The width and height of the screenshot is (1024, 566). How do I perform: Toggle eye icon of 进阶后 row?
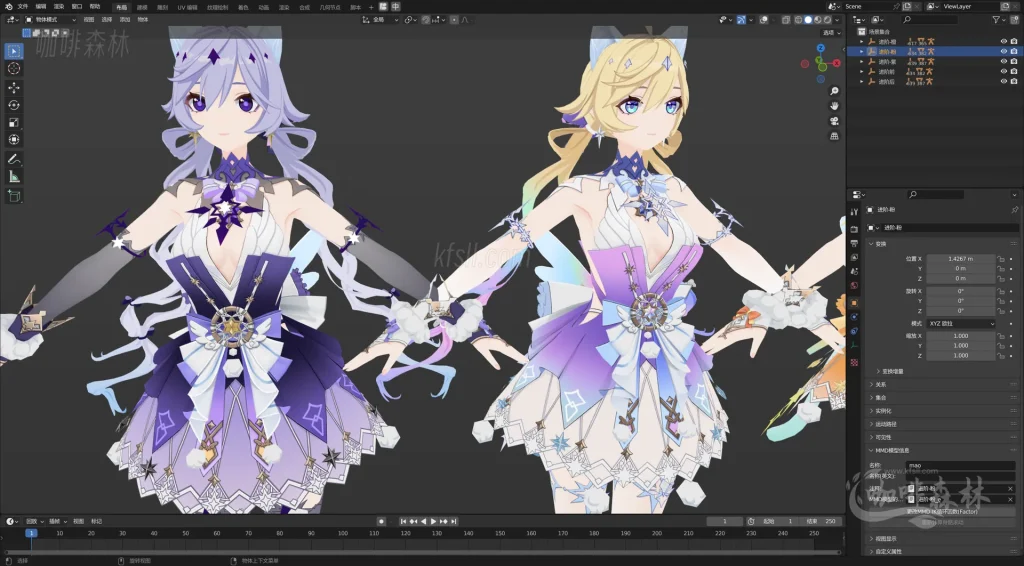[x=1004, y=82]
